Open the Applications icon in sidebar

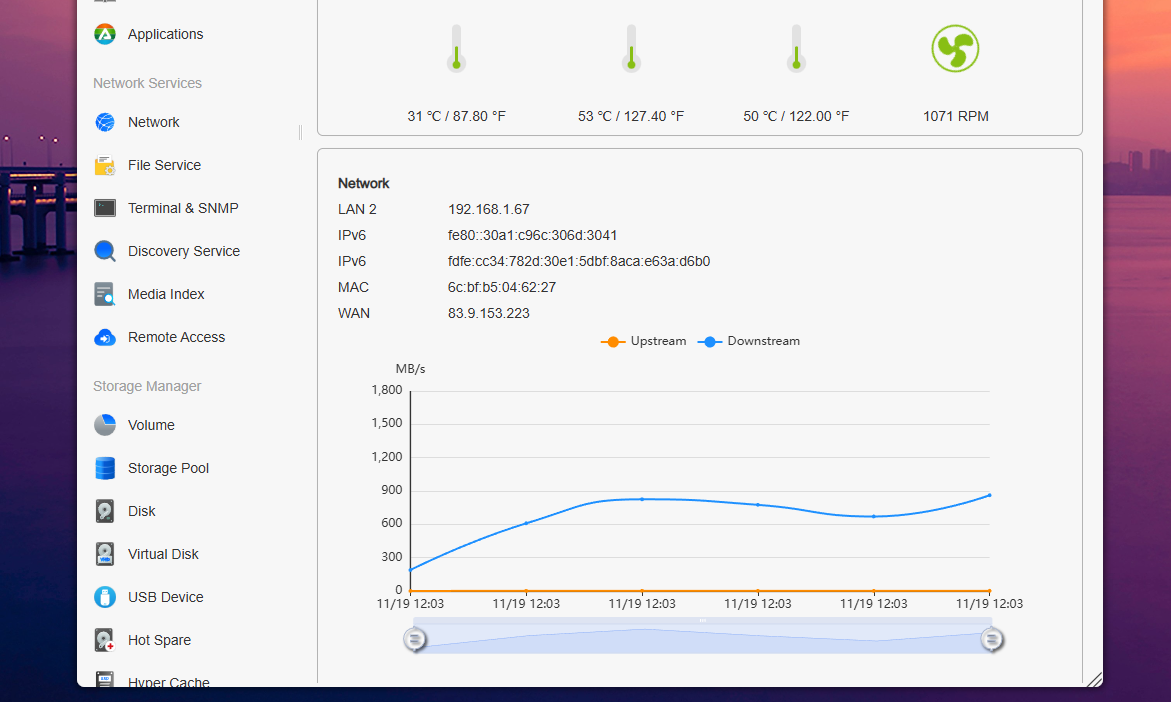pyautogui.click(x=105, y=34)
